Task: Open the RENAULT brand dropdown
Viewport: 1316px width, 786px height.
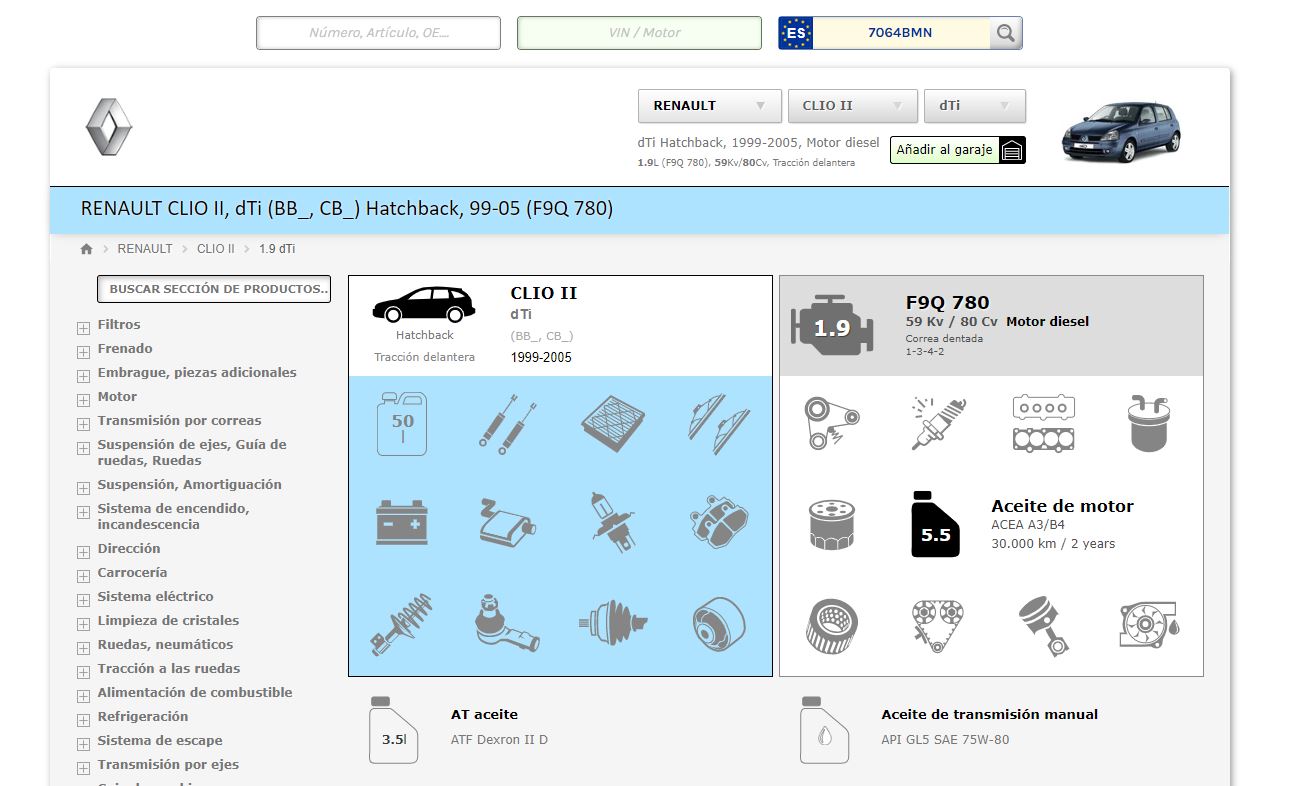Action: (x=709, y=106)
